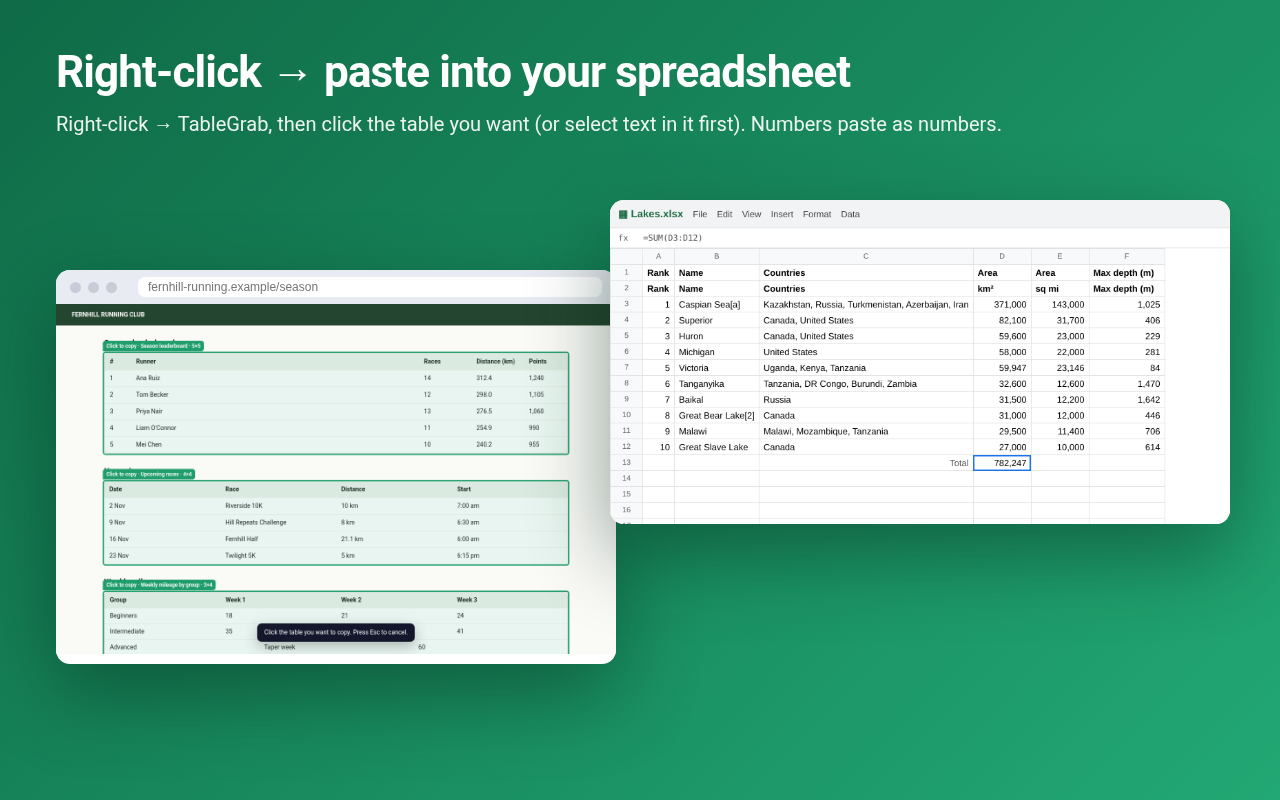The height and width of the screenshot is (800, 1280).
Task: Click the '371,000' area cell
Action: (1002, 304)
